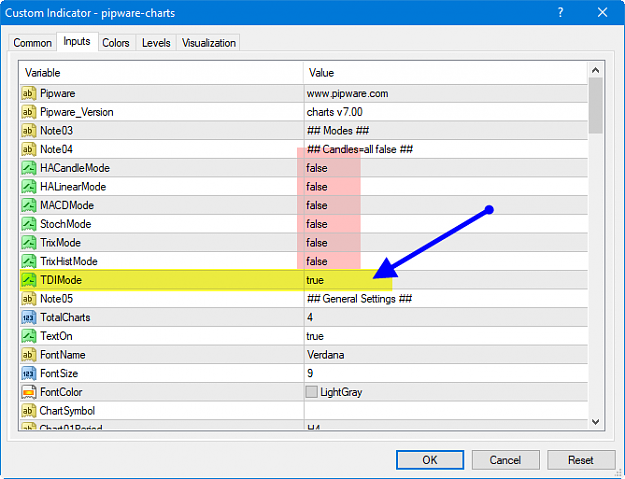The image size is (625, 479).
Task: Click the empty ChartSymbol value field
Action: click(446, 411)
